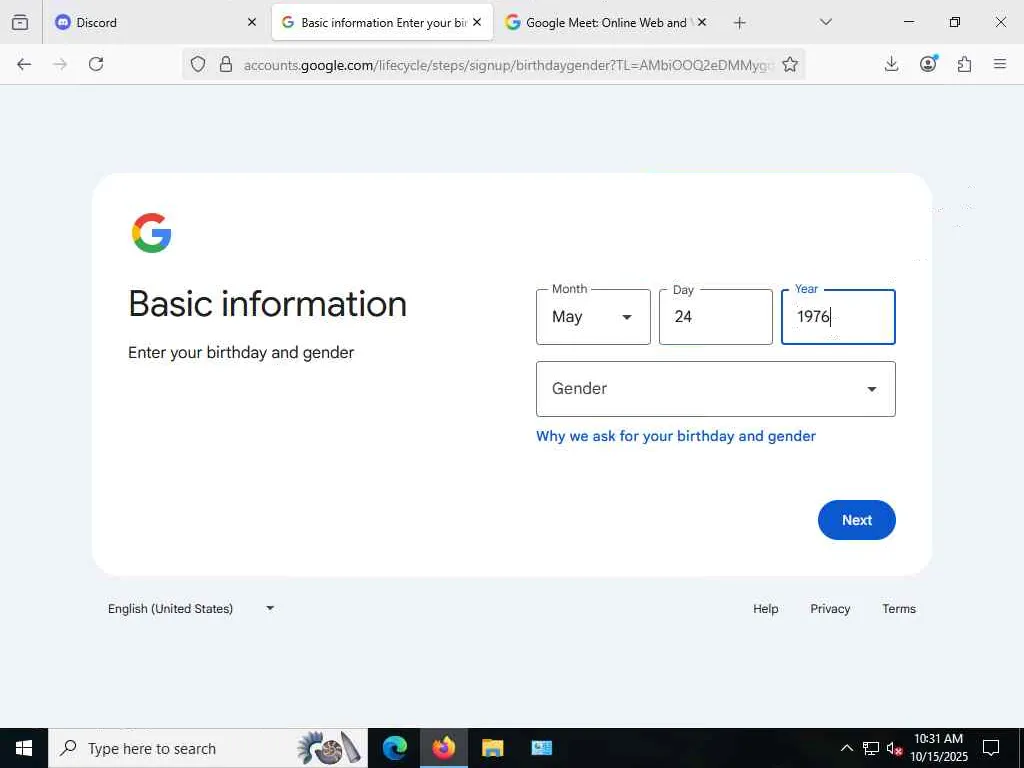Close the Google Meet tab
1024x768 pixels.
(702, 22)
